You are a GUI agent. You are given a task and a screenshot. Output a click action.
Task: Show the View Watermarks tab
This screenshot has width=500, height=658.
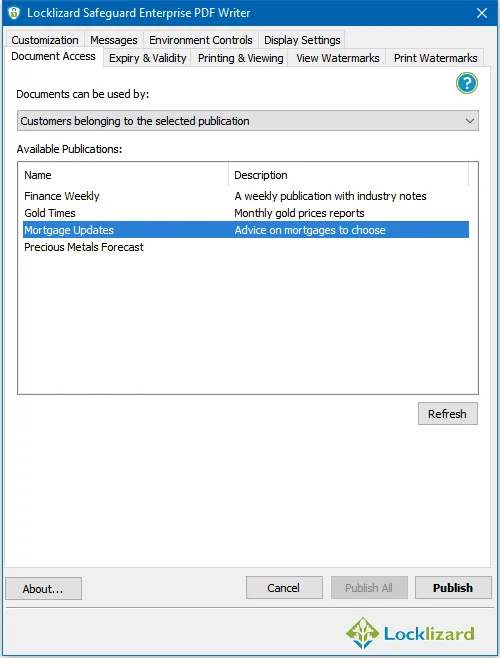click(x=338, y=58)
